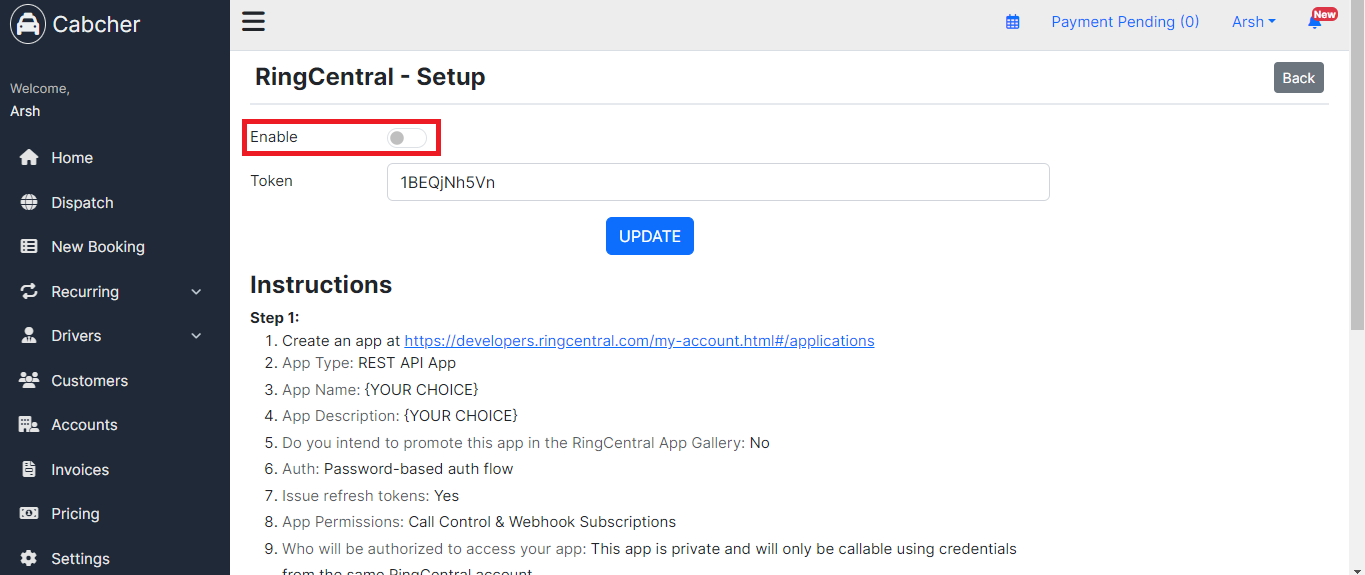Click the New Booking list icon

pyautogui.click(x=29, y=247)
